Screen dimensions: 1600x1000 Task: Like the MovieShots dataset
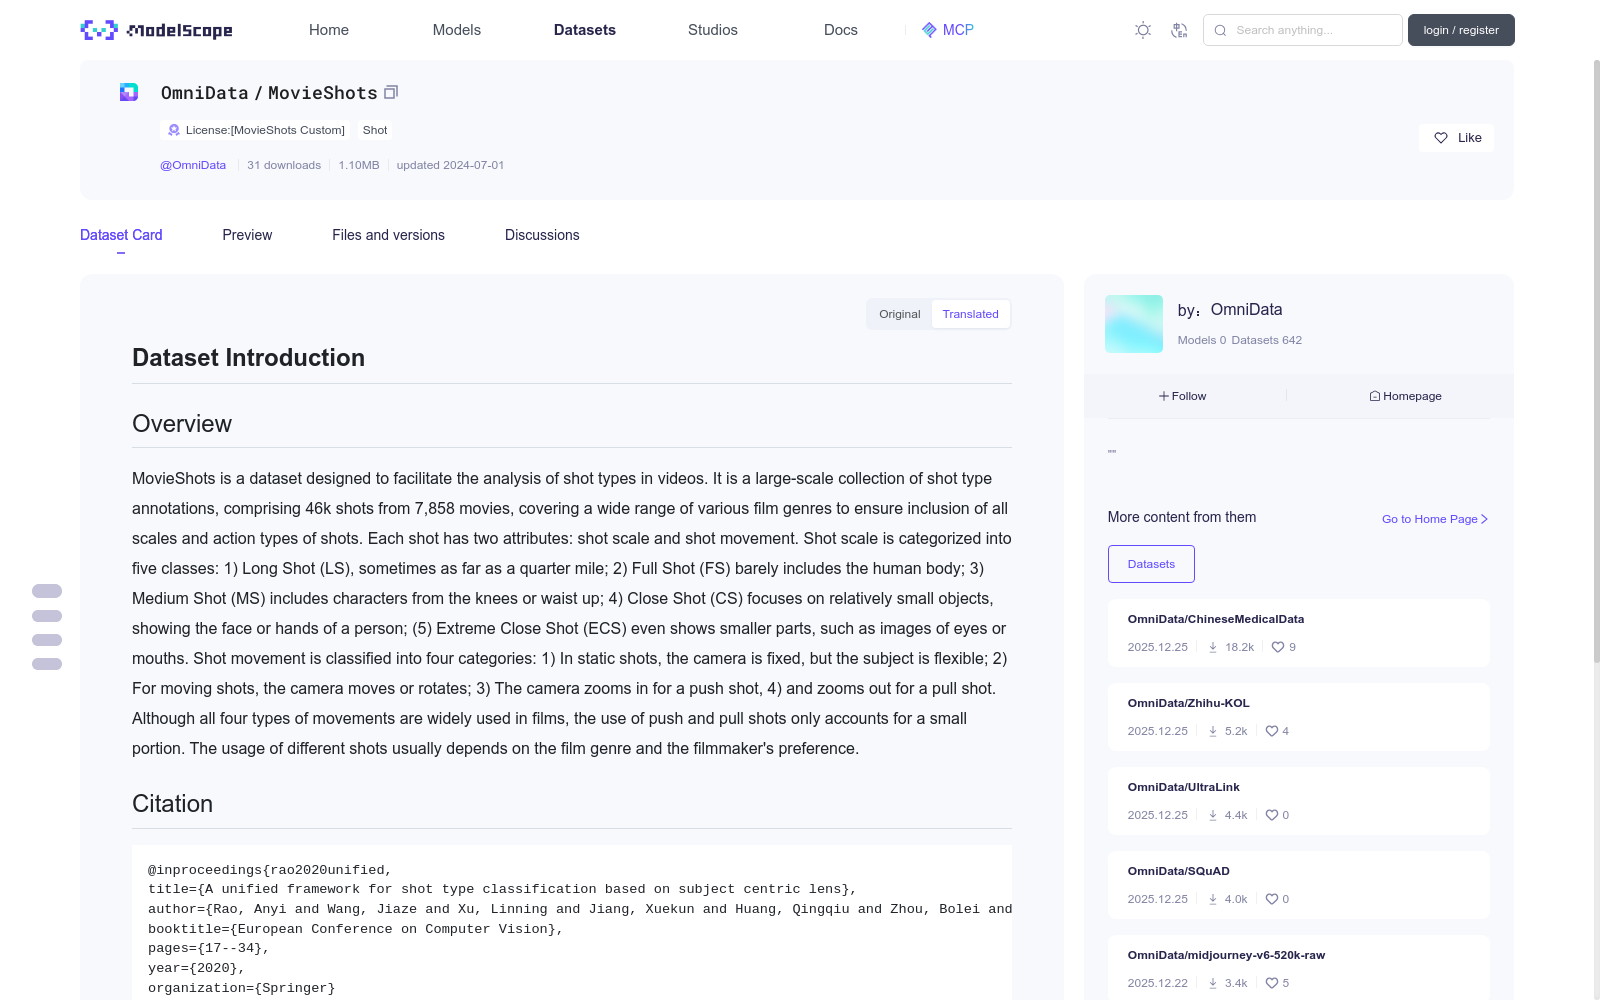click(1456, 138)
